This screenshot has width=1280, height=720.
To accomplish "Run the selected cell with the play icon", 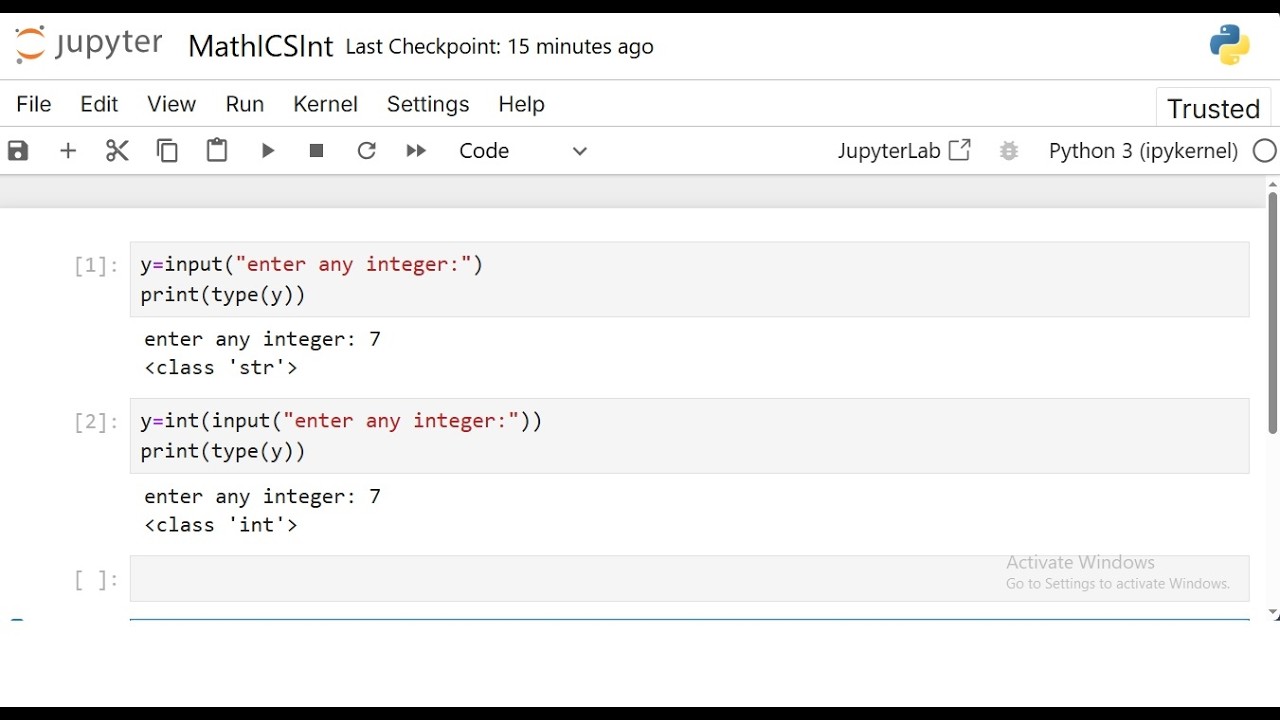I will pos(268,151).
